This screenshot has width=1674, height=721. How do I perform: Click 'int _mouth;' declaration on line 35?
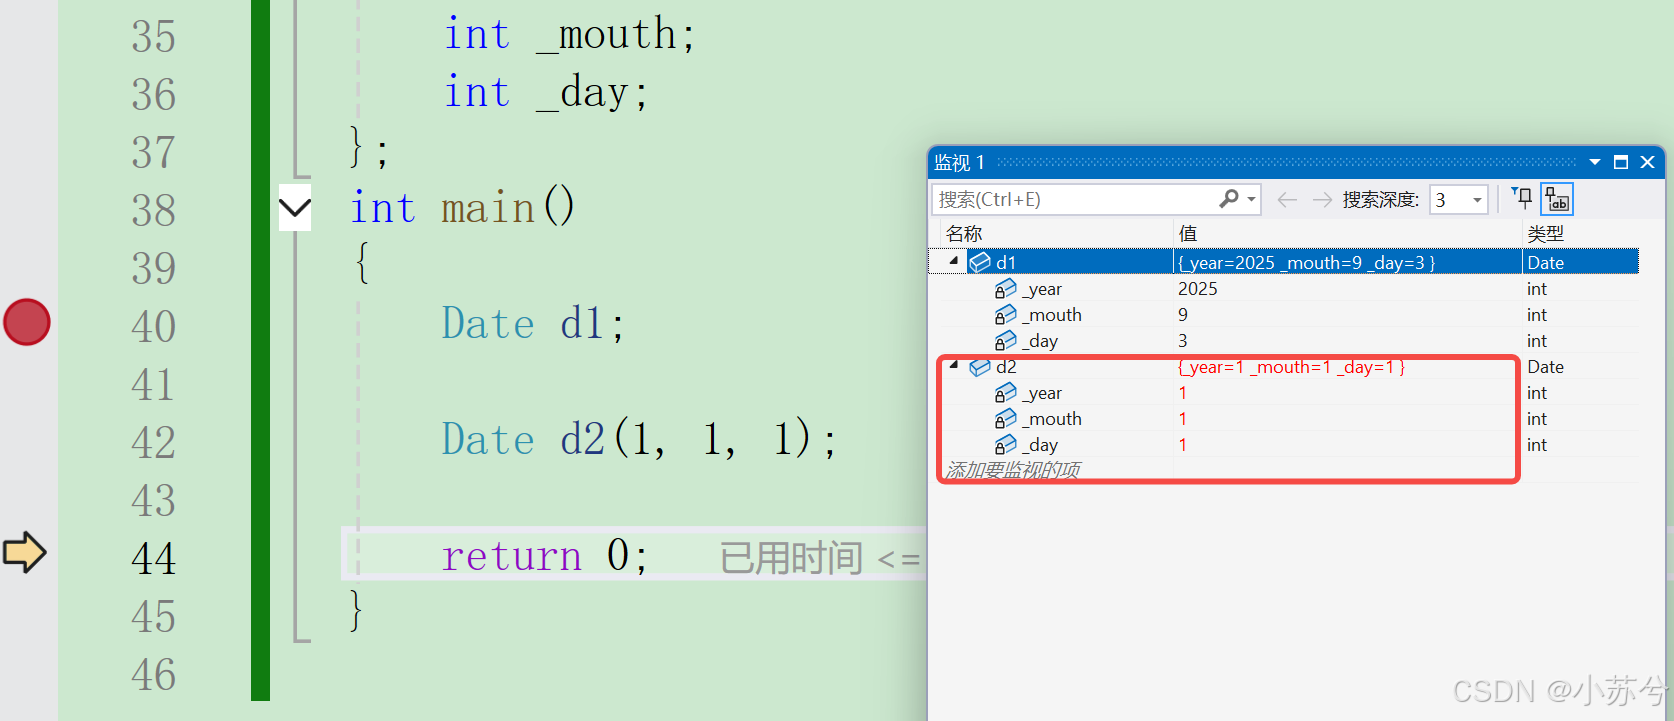pyautogui.click(x=569, y=34)
